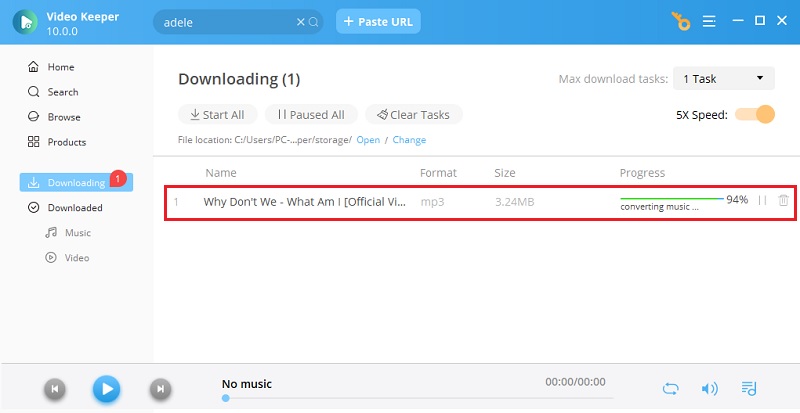800x413 pixels.
Task: Open the key registration icon
Action: point(681,21)
